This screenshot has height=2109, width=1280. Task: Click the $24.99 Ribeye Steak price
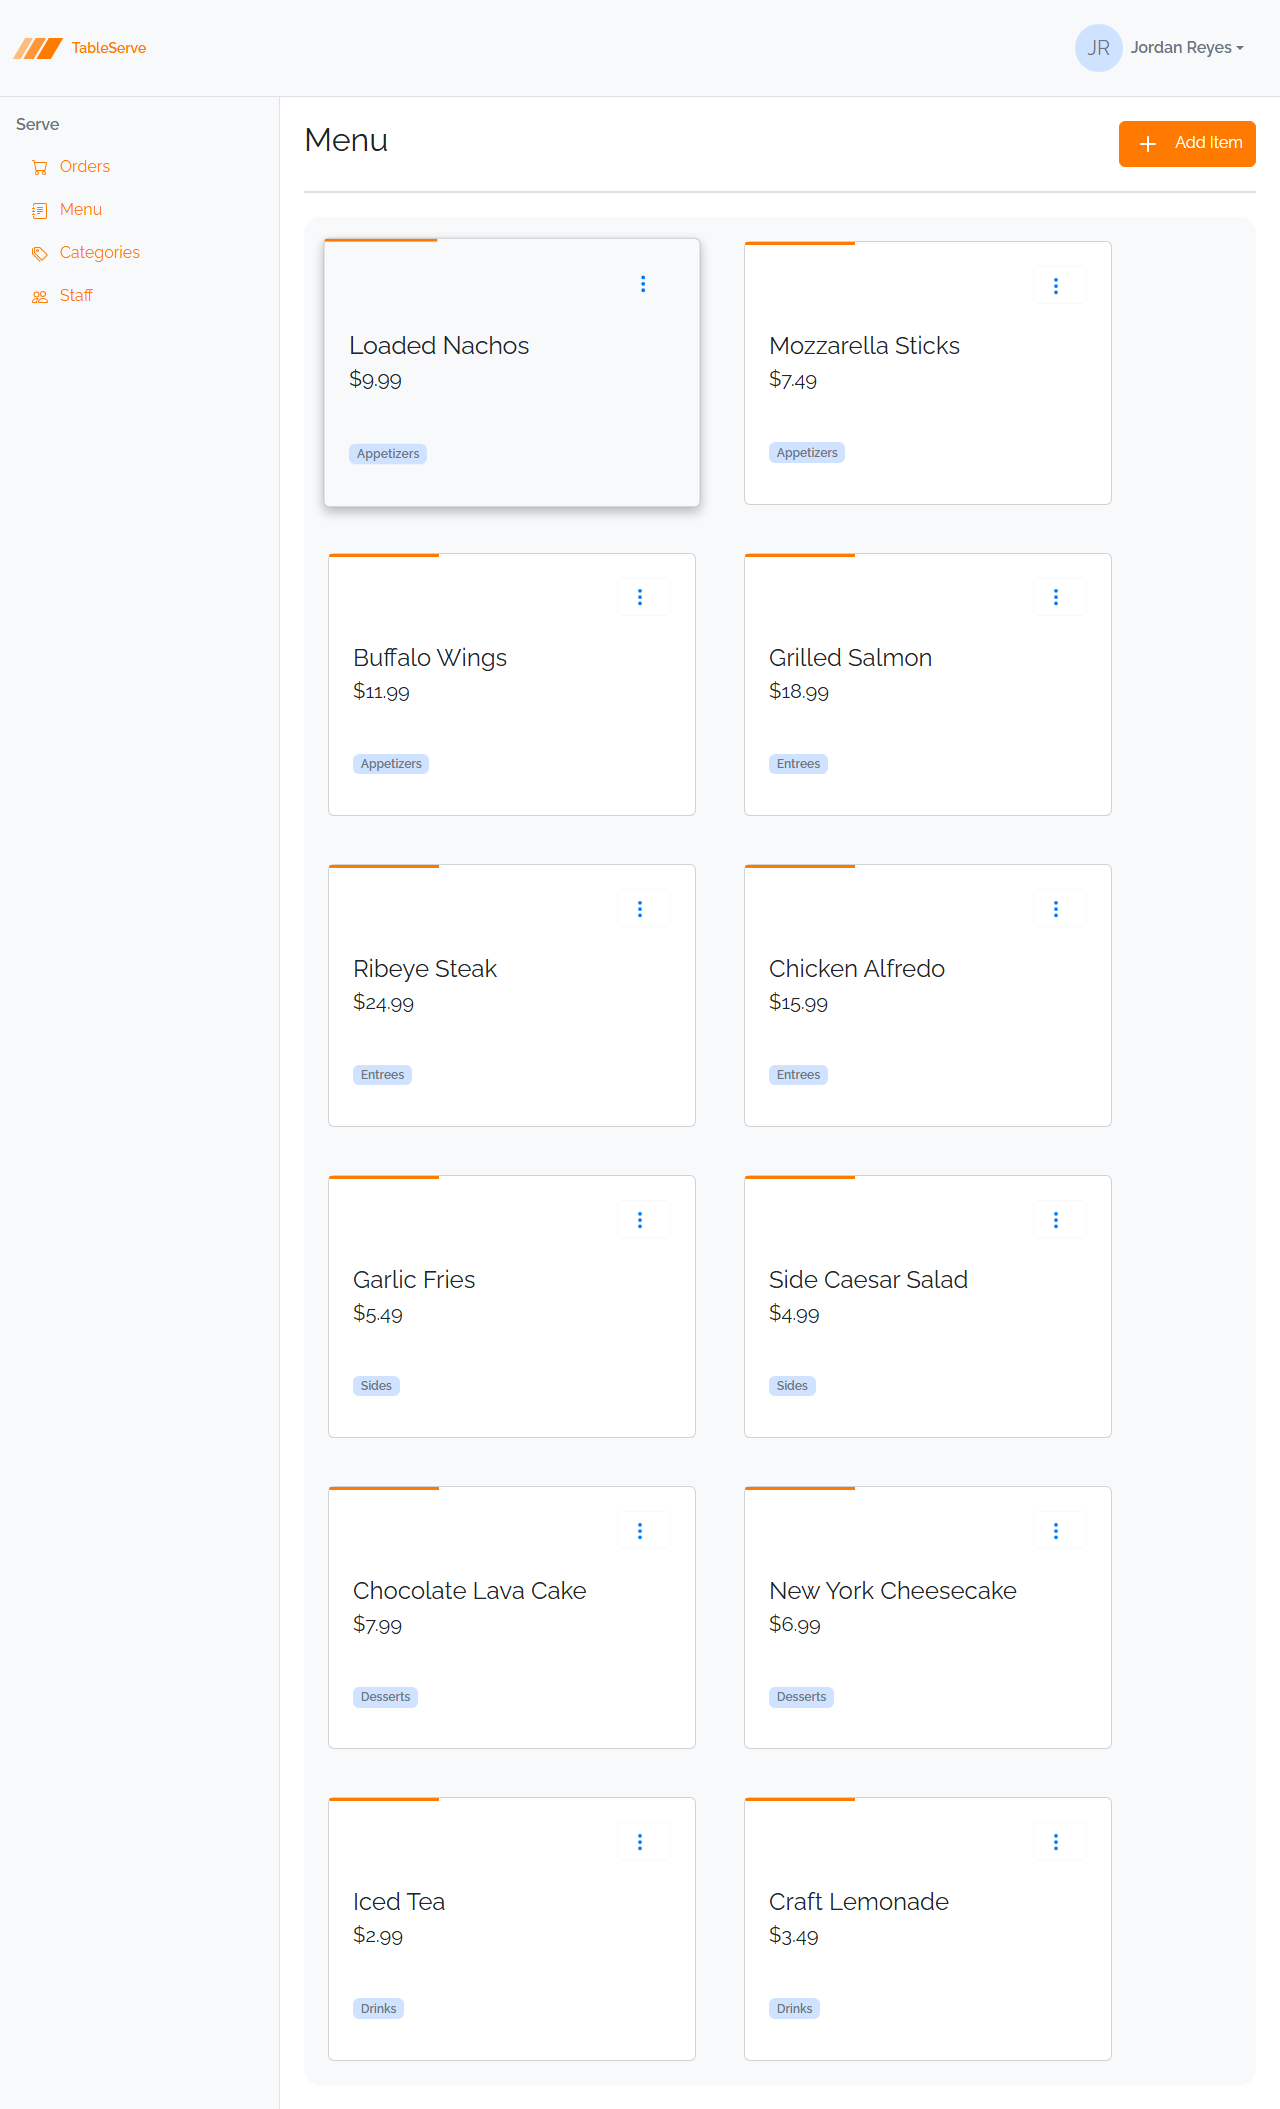[x=383, y=1003]
